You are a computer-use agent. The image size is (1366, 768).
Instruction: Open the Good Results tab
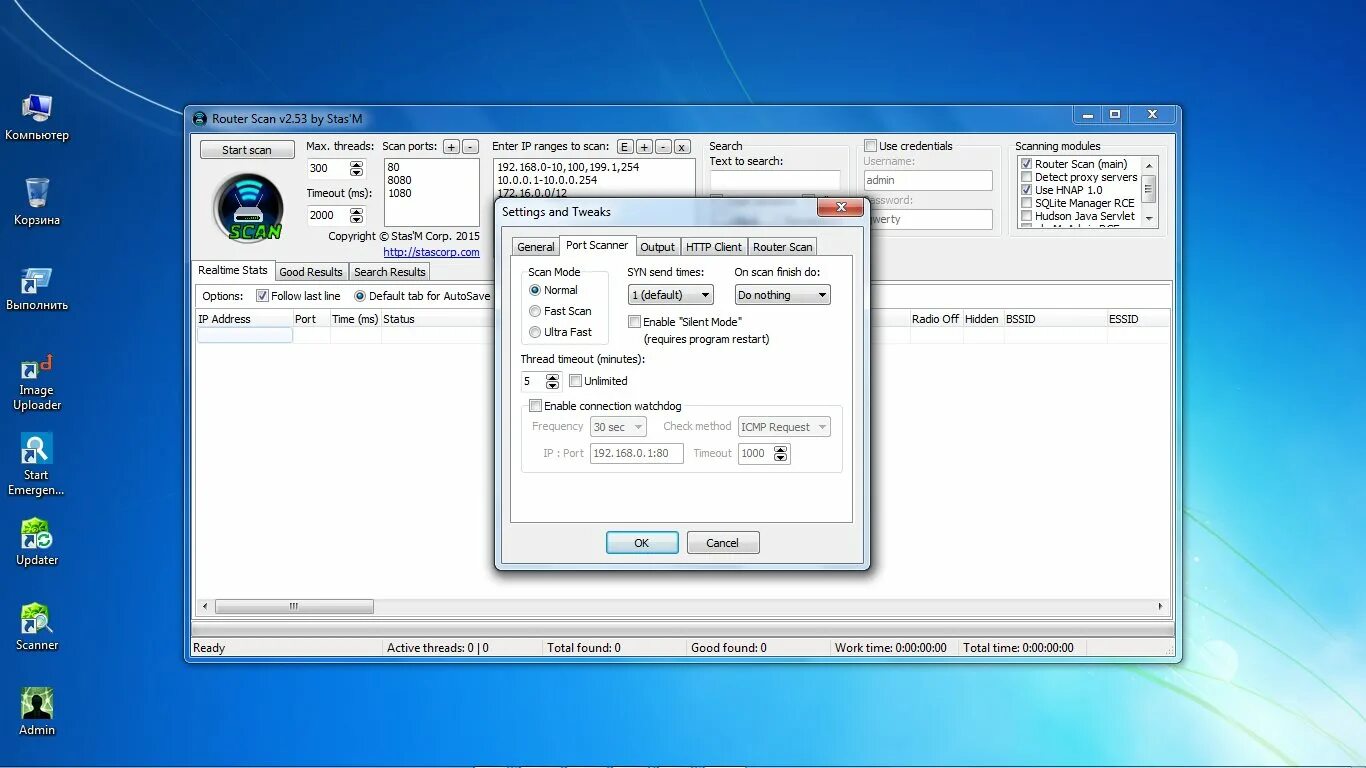311,272
